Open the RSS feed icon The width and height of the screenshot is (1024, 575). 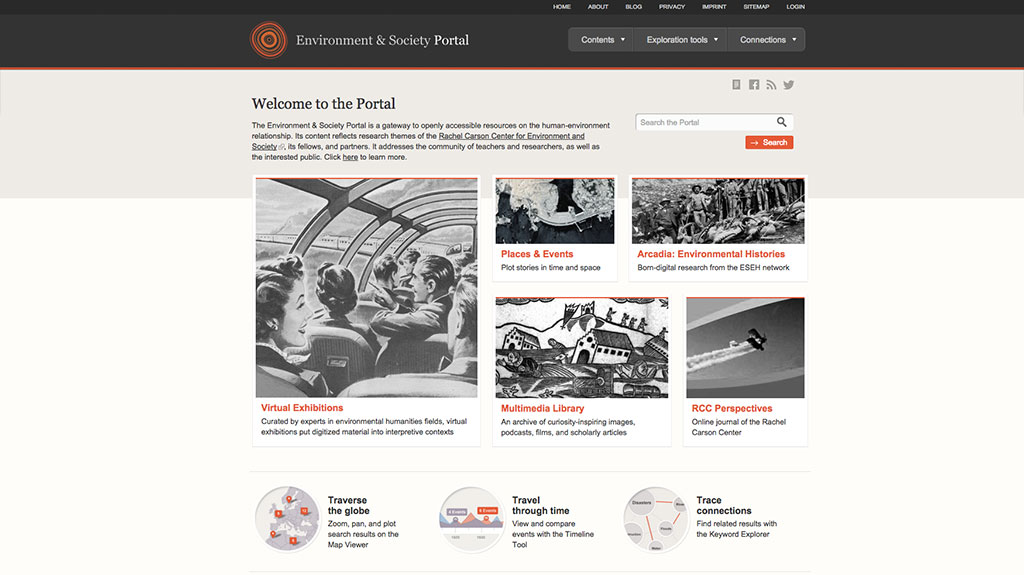[771, 85]
